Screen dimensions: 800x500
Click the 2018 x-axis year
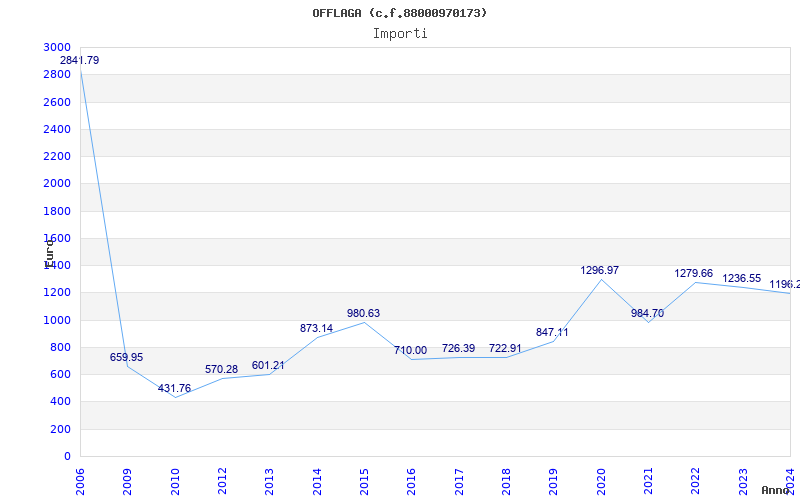tap(506, 481)
